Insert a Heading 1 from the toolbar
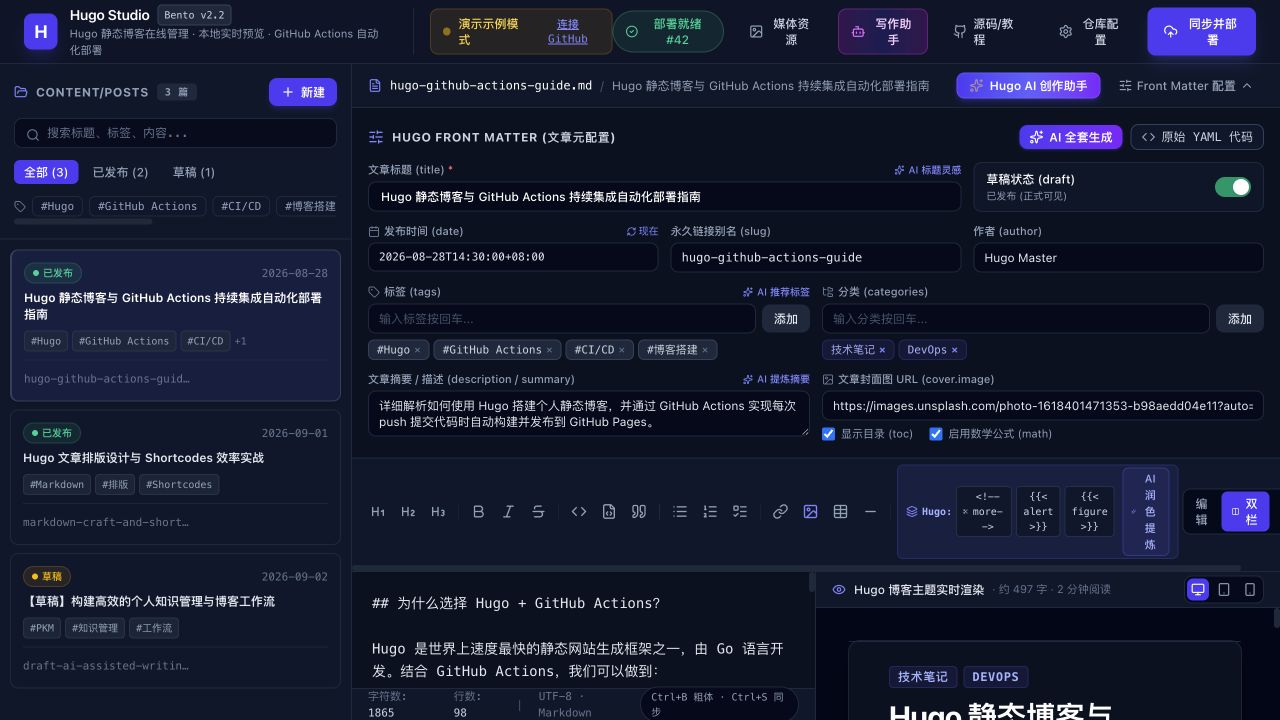 point(378,512)
